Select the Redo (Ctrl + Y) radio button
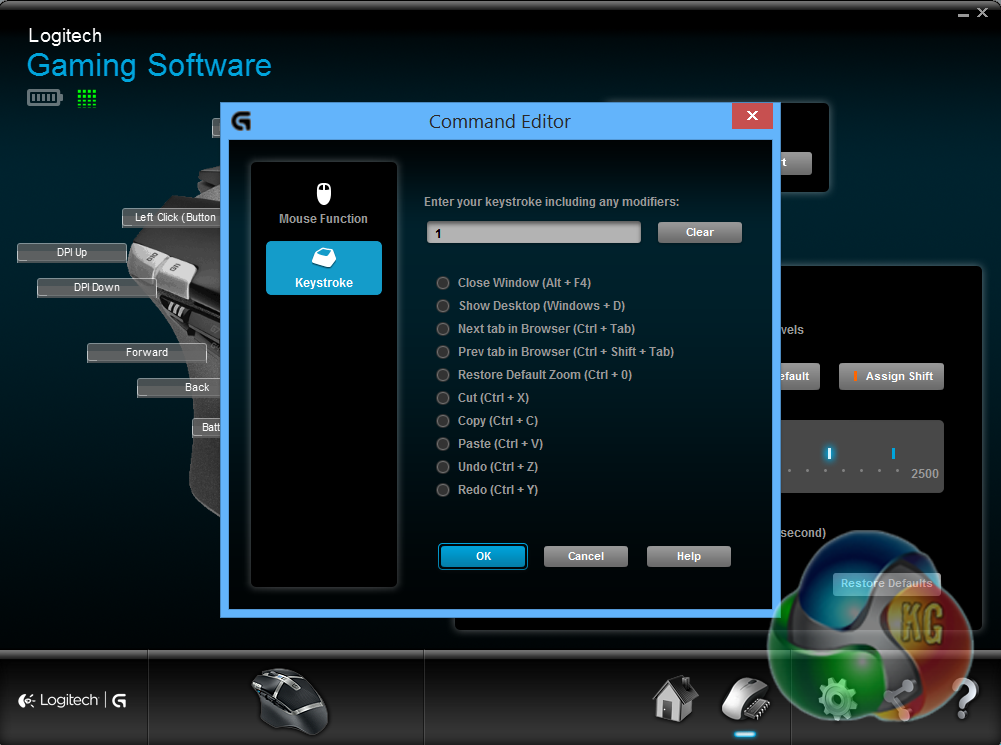The width and height of the screenshot is (1001, 745). pyautogui.click(x=443, y=490)
